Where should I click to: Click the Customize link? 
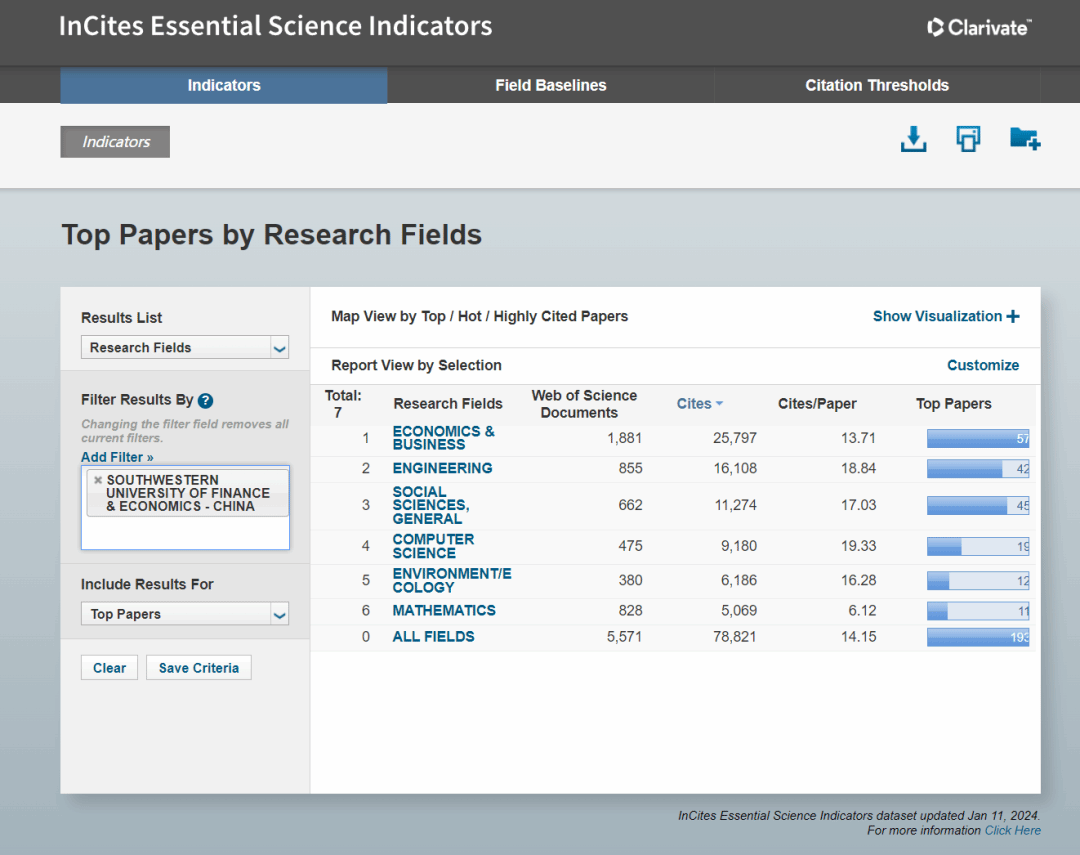pos(982,366)
